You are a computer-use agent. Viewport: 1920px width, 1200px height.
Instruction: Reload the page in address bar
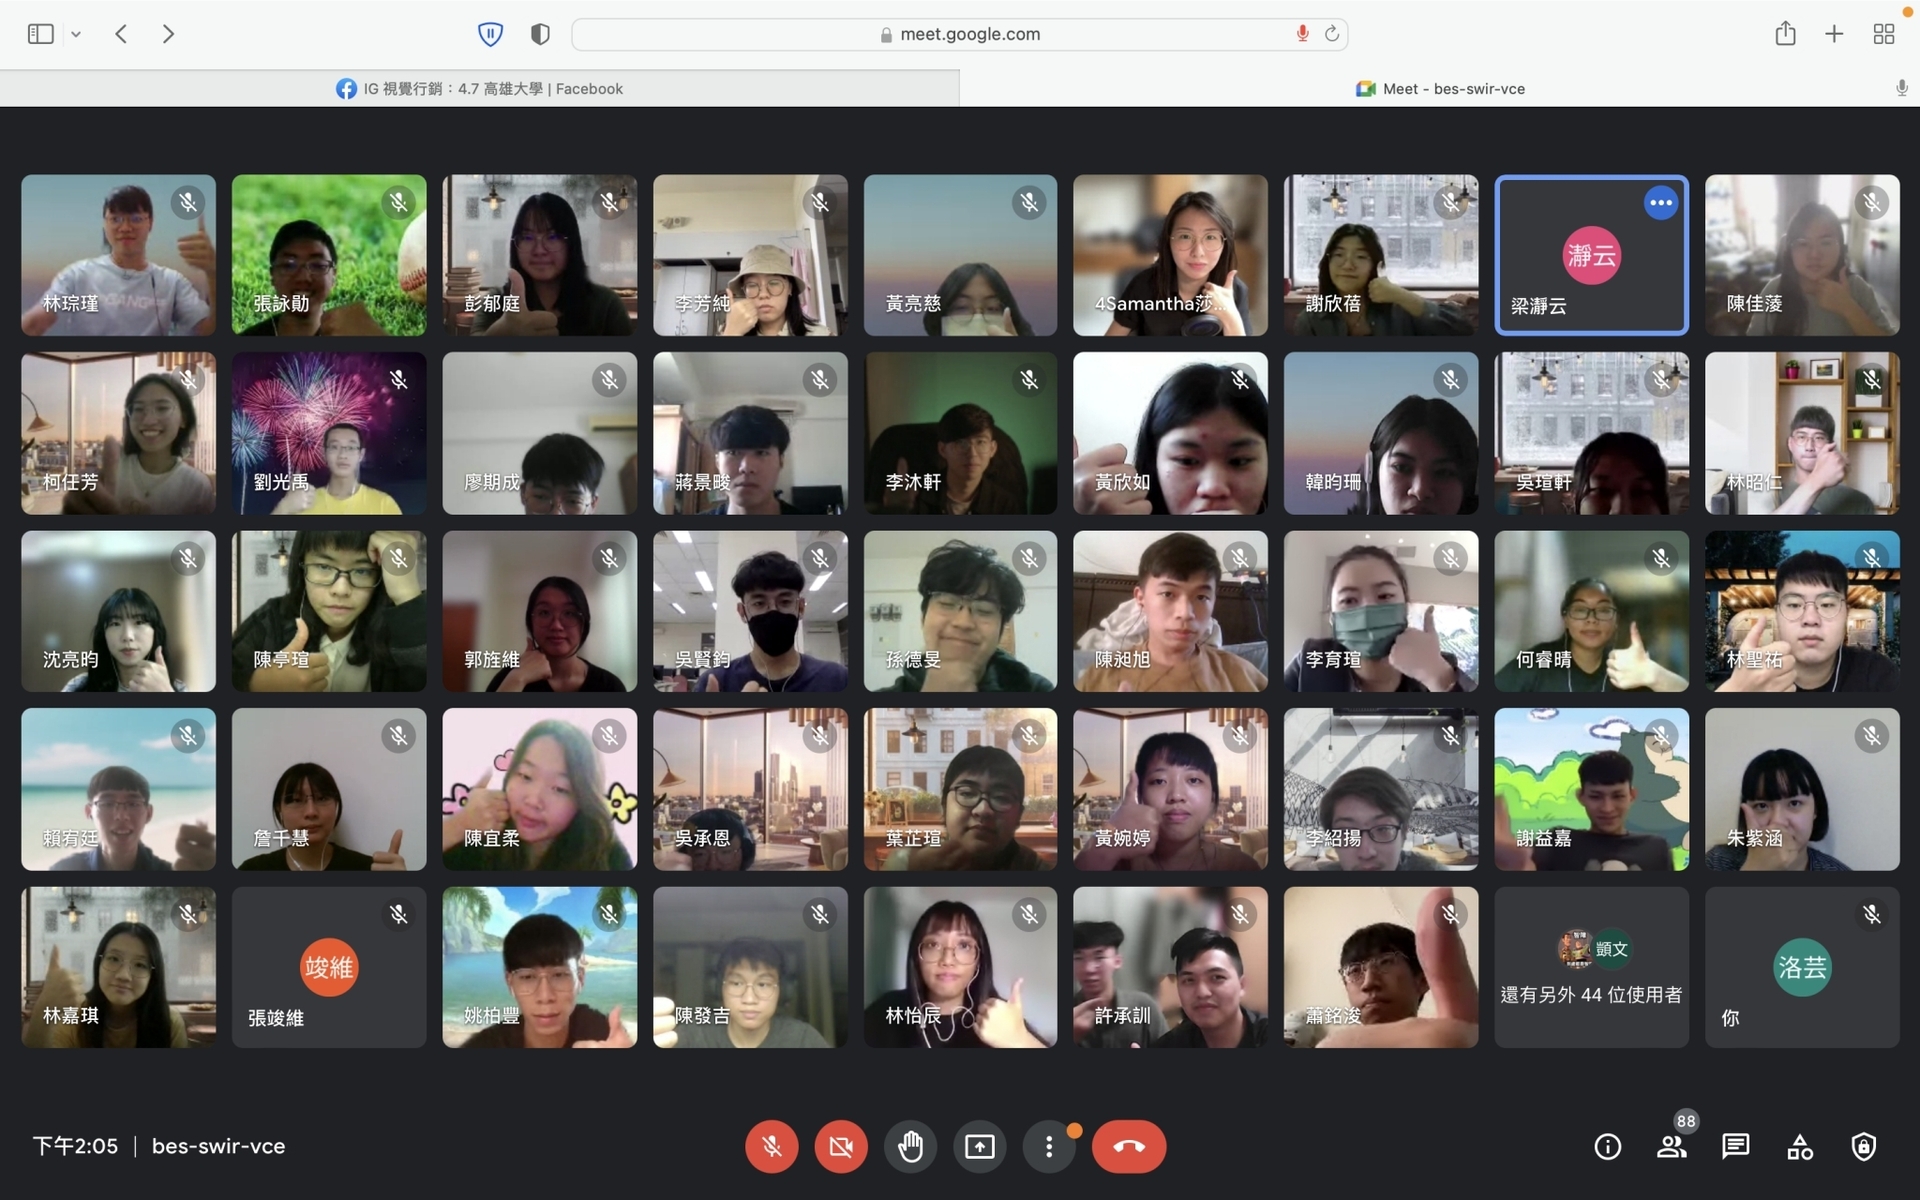(1331, 34)
